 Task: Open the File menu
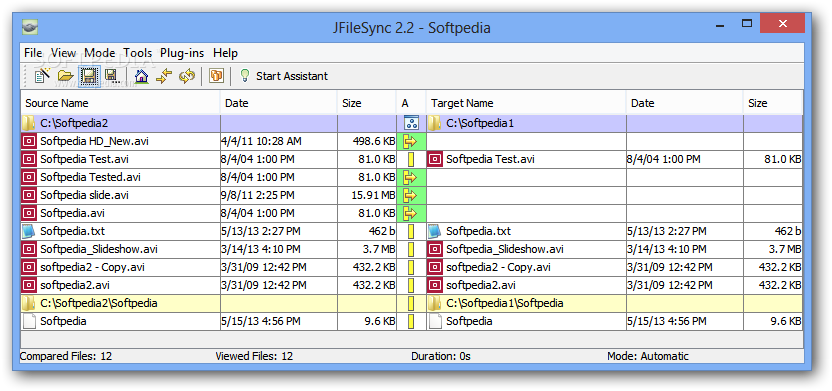click(x=33, y=53)
